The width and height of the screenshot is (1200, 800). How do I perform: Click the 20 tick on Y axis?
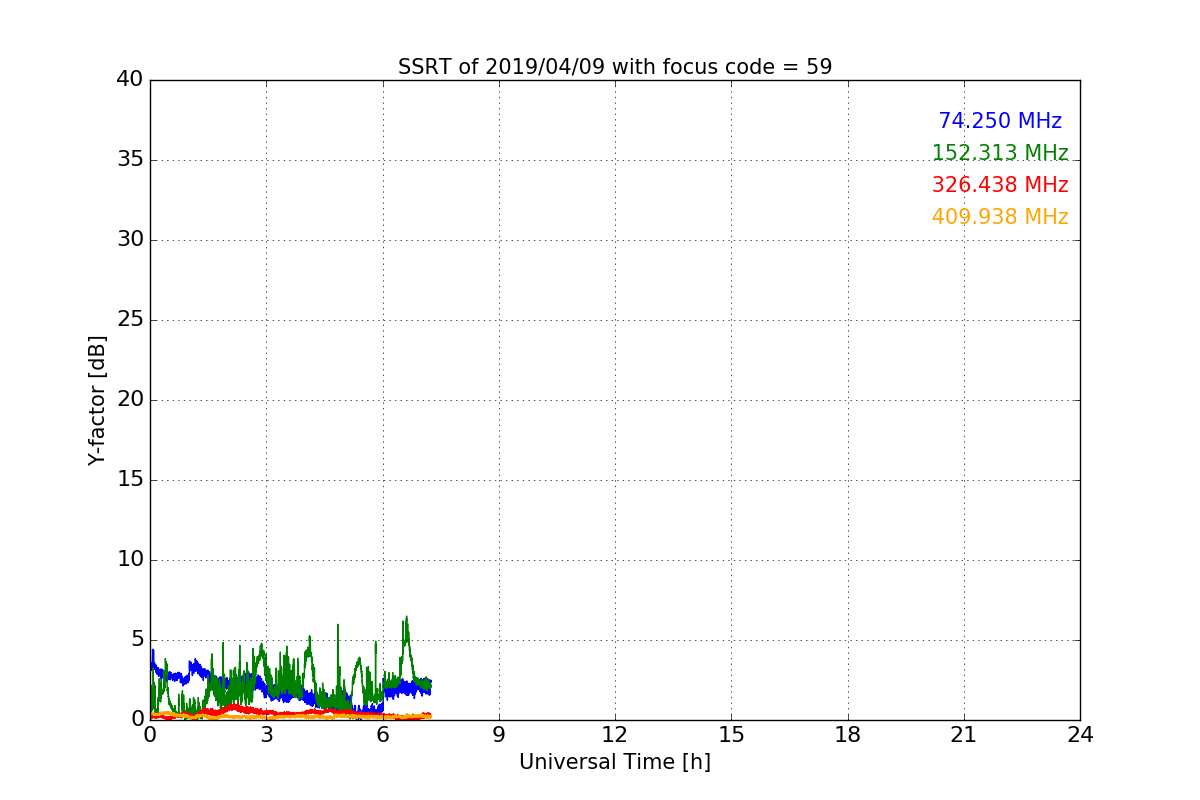(130, 400)
